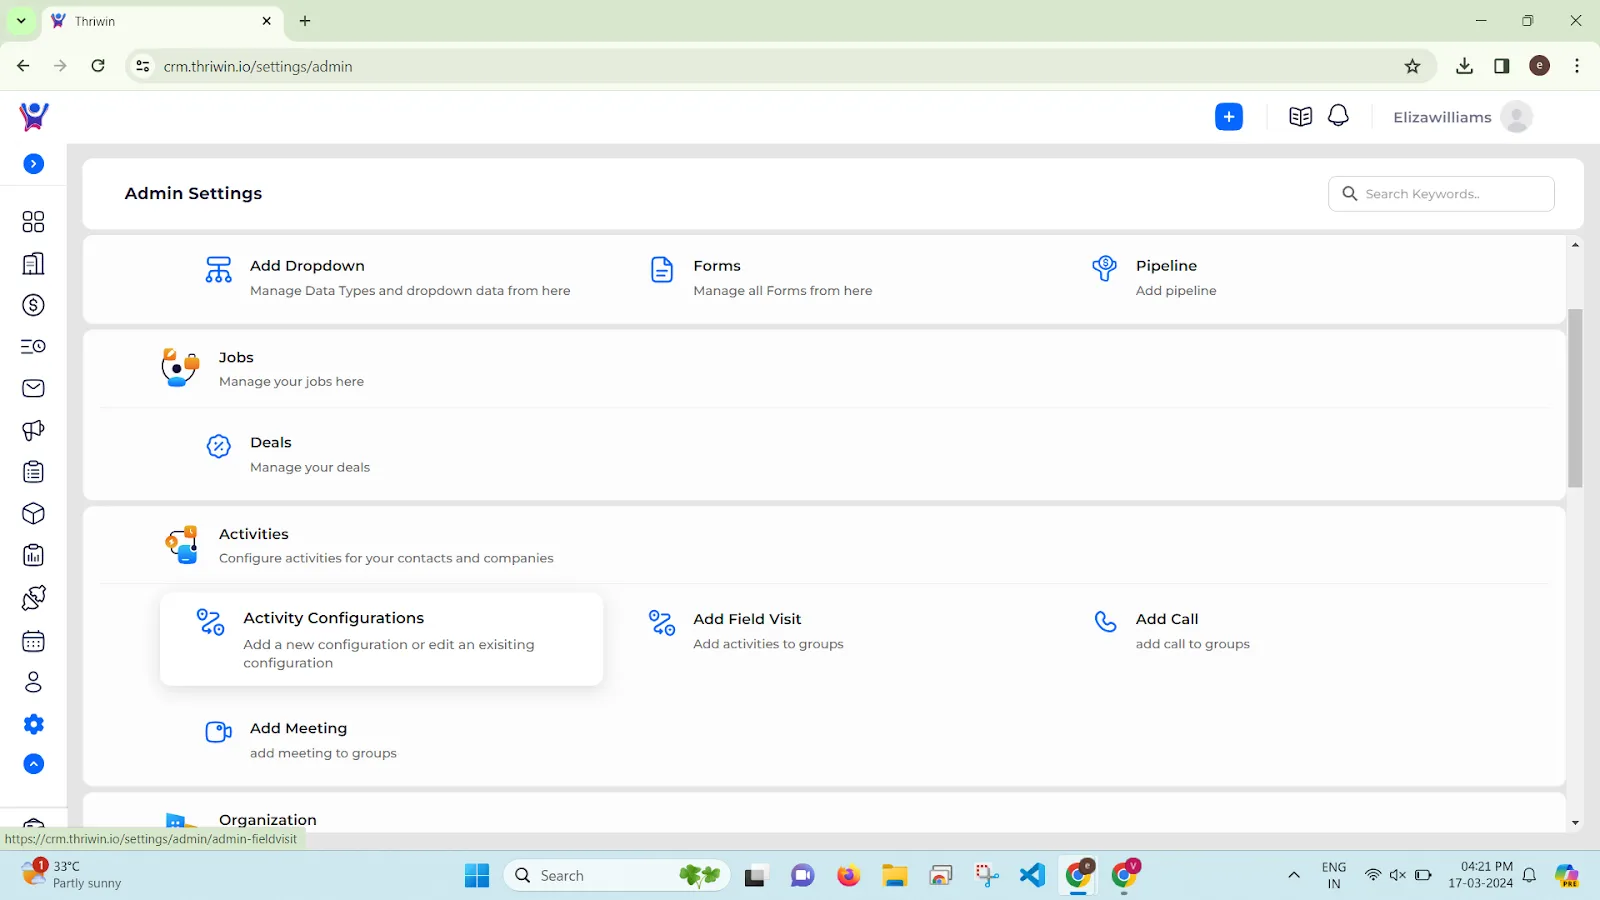Viewport: 1600px width, 900px height.
Task: Click the scrollbar up arrow
Action: [1575, 245]
